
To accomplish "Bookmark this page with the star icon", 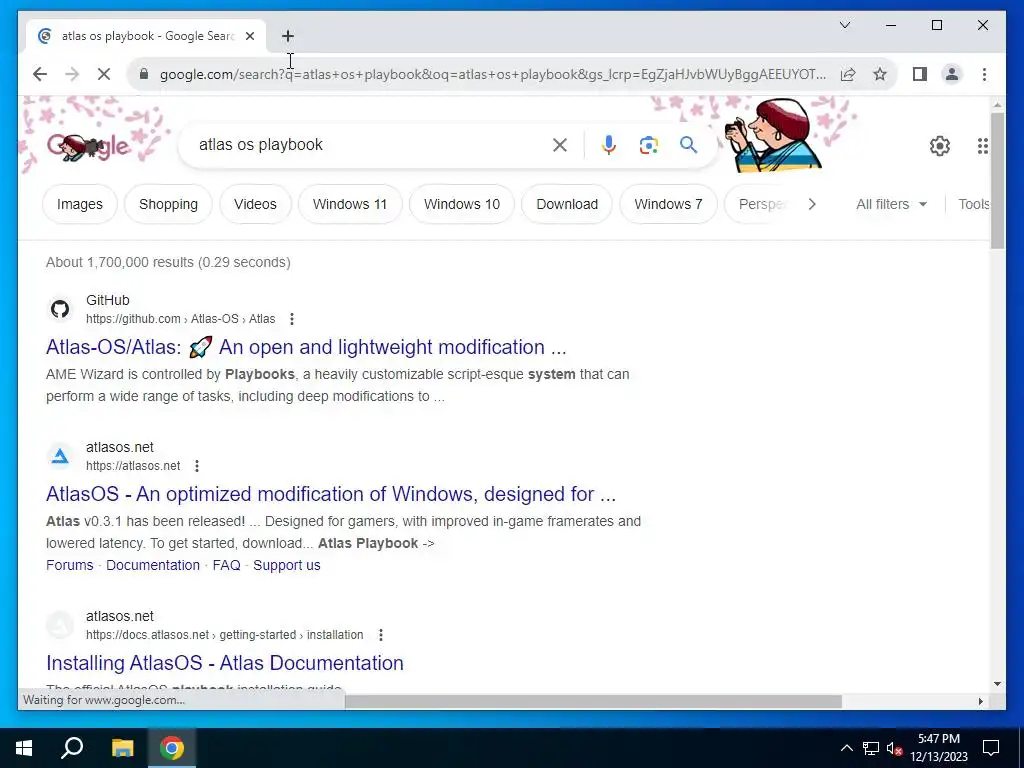I will click(x=880, y=74).
